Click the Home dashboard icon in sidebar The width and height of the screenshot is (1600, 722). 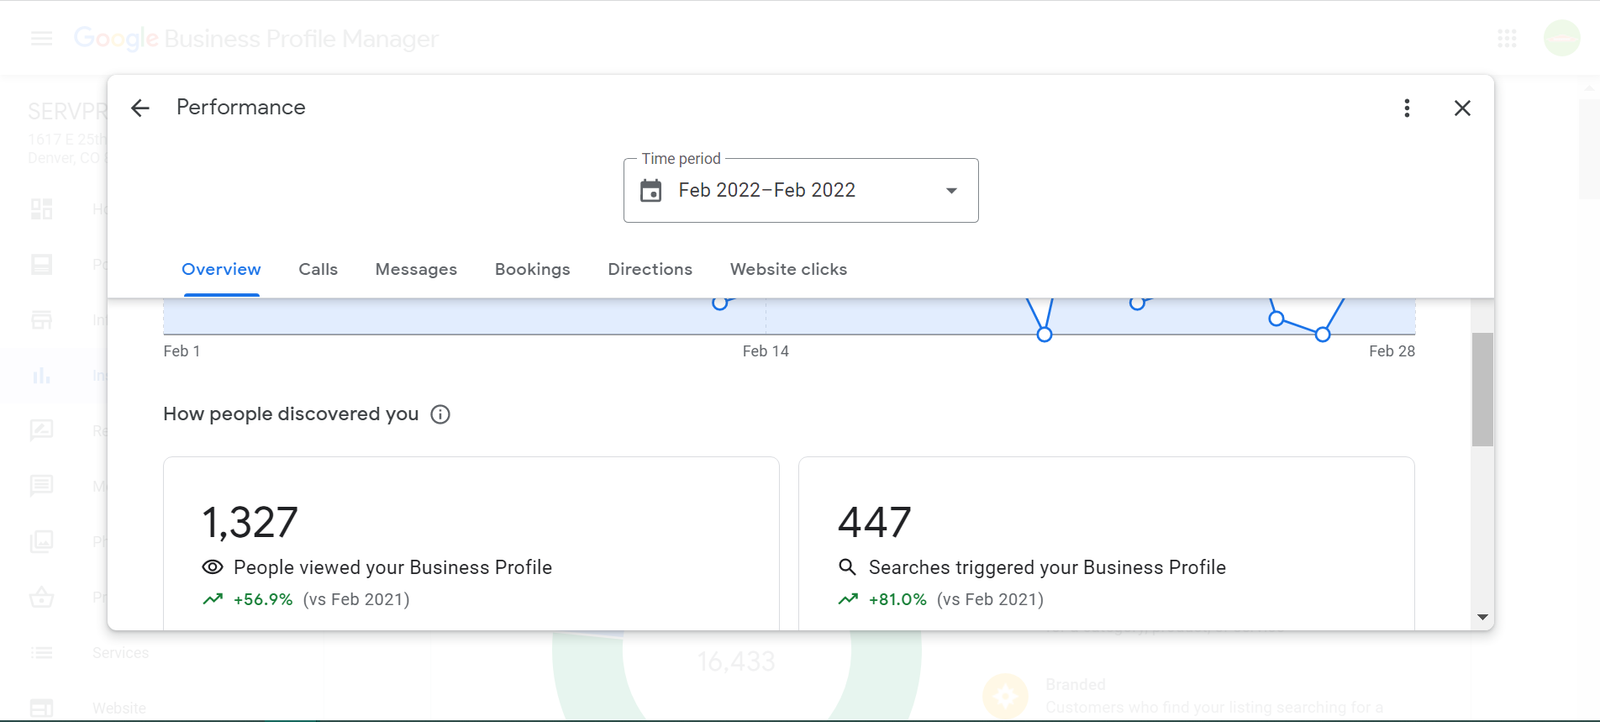pyautogui.click(x=41, y=209)
